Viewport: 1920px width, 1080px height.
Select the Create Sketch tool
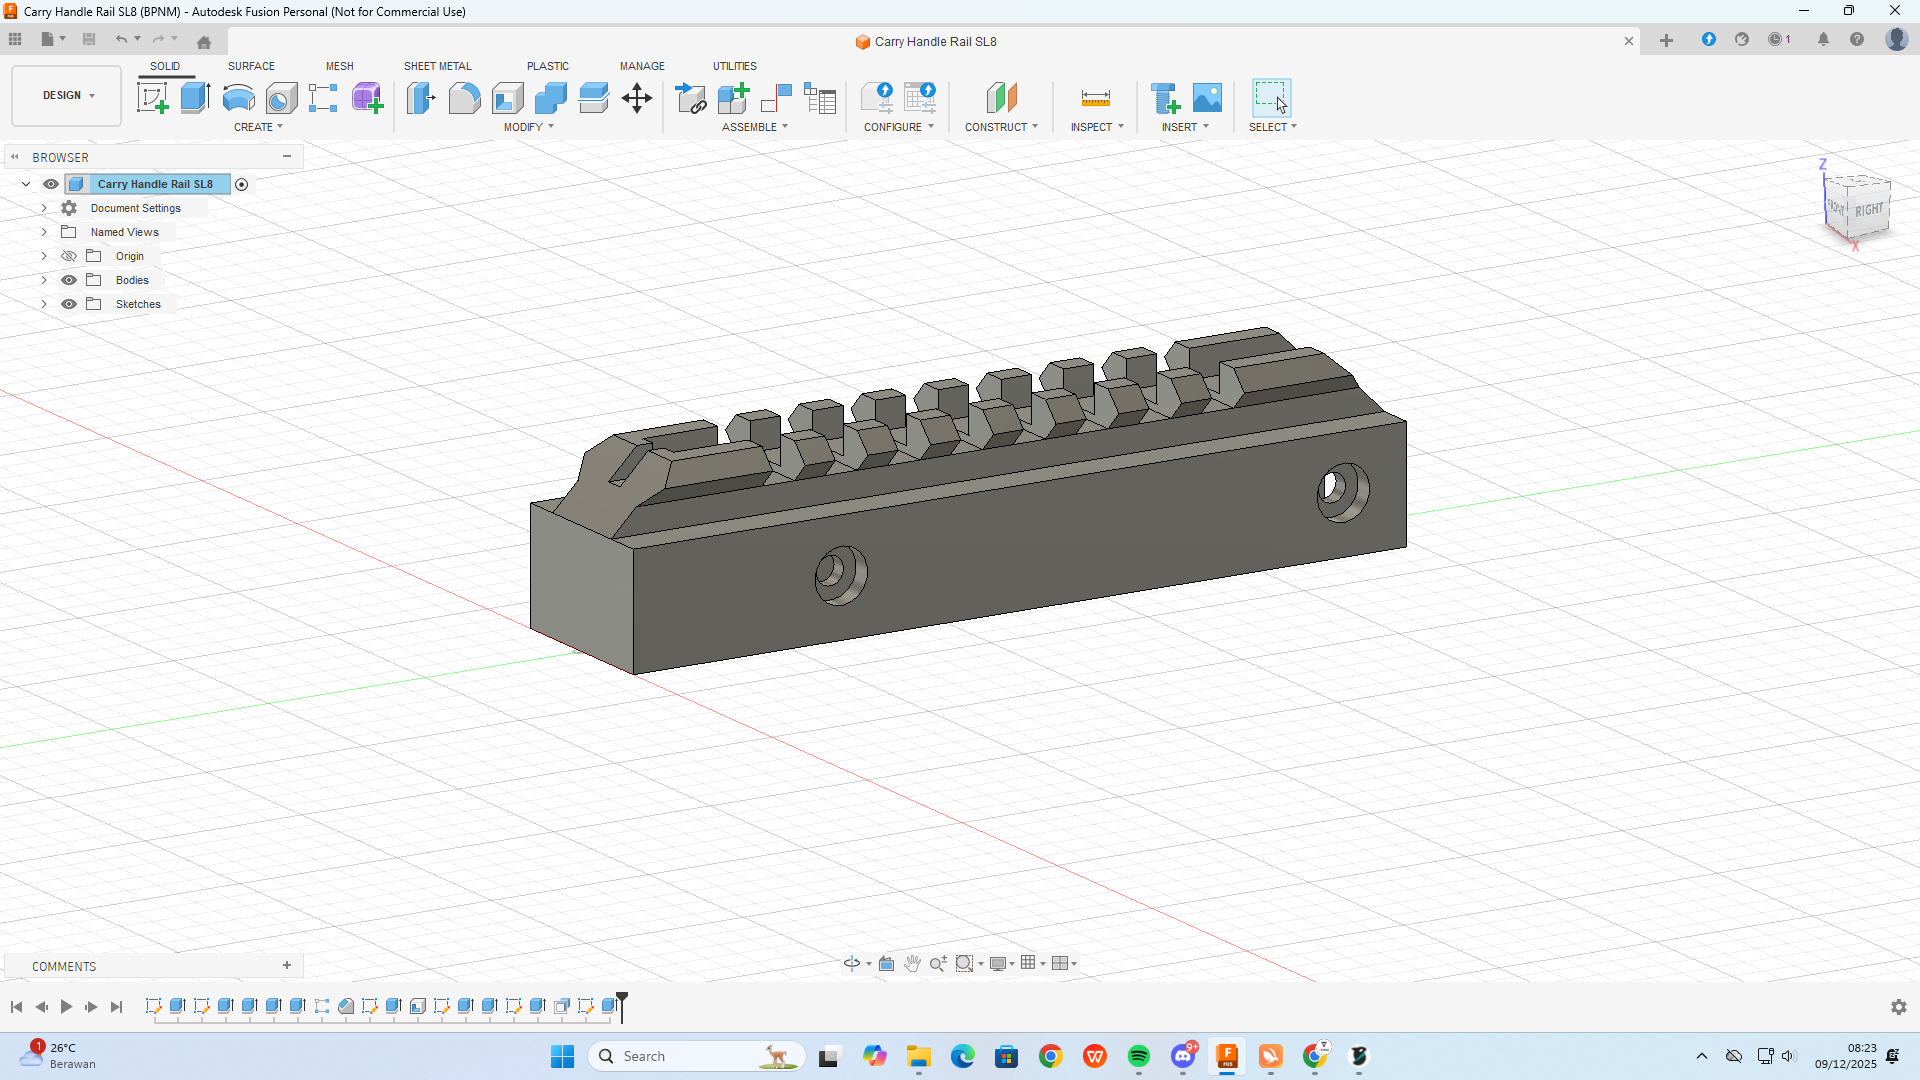[x=152, y=98]
